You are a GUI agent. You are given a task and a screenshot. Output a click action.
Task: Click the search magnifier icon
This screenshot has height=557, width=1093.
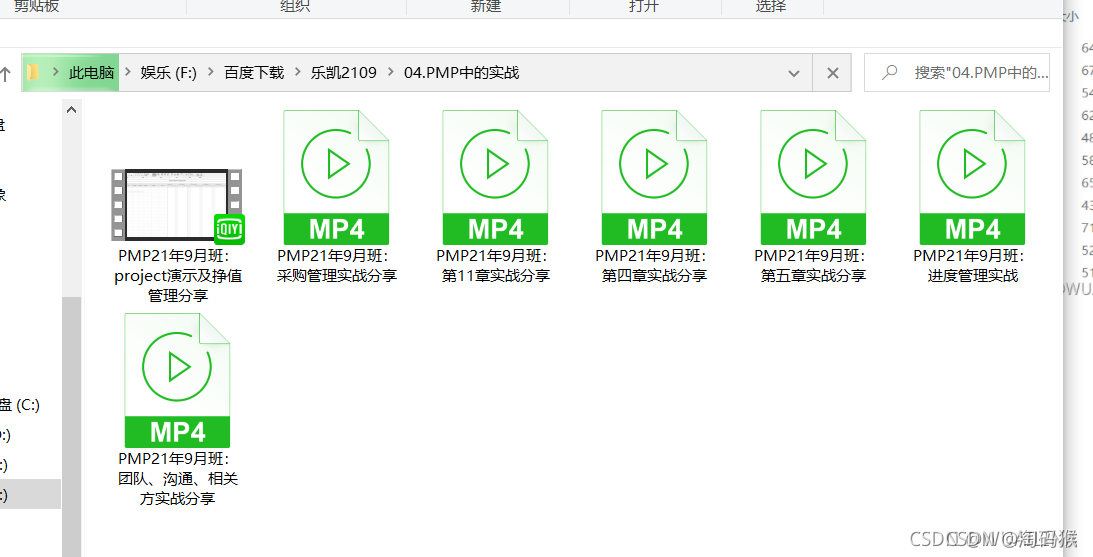click(x=889, y=73)
